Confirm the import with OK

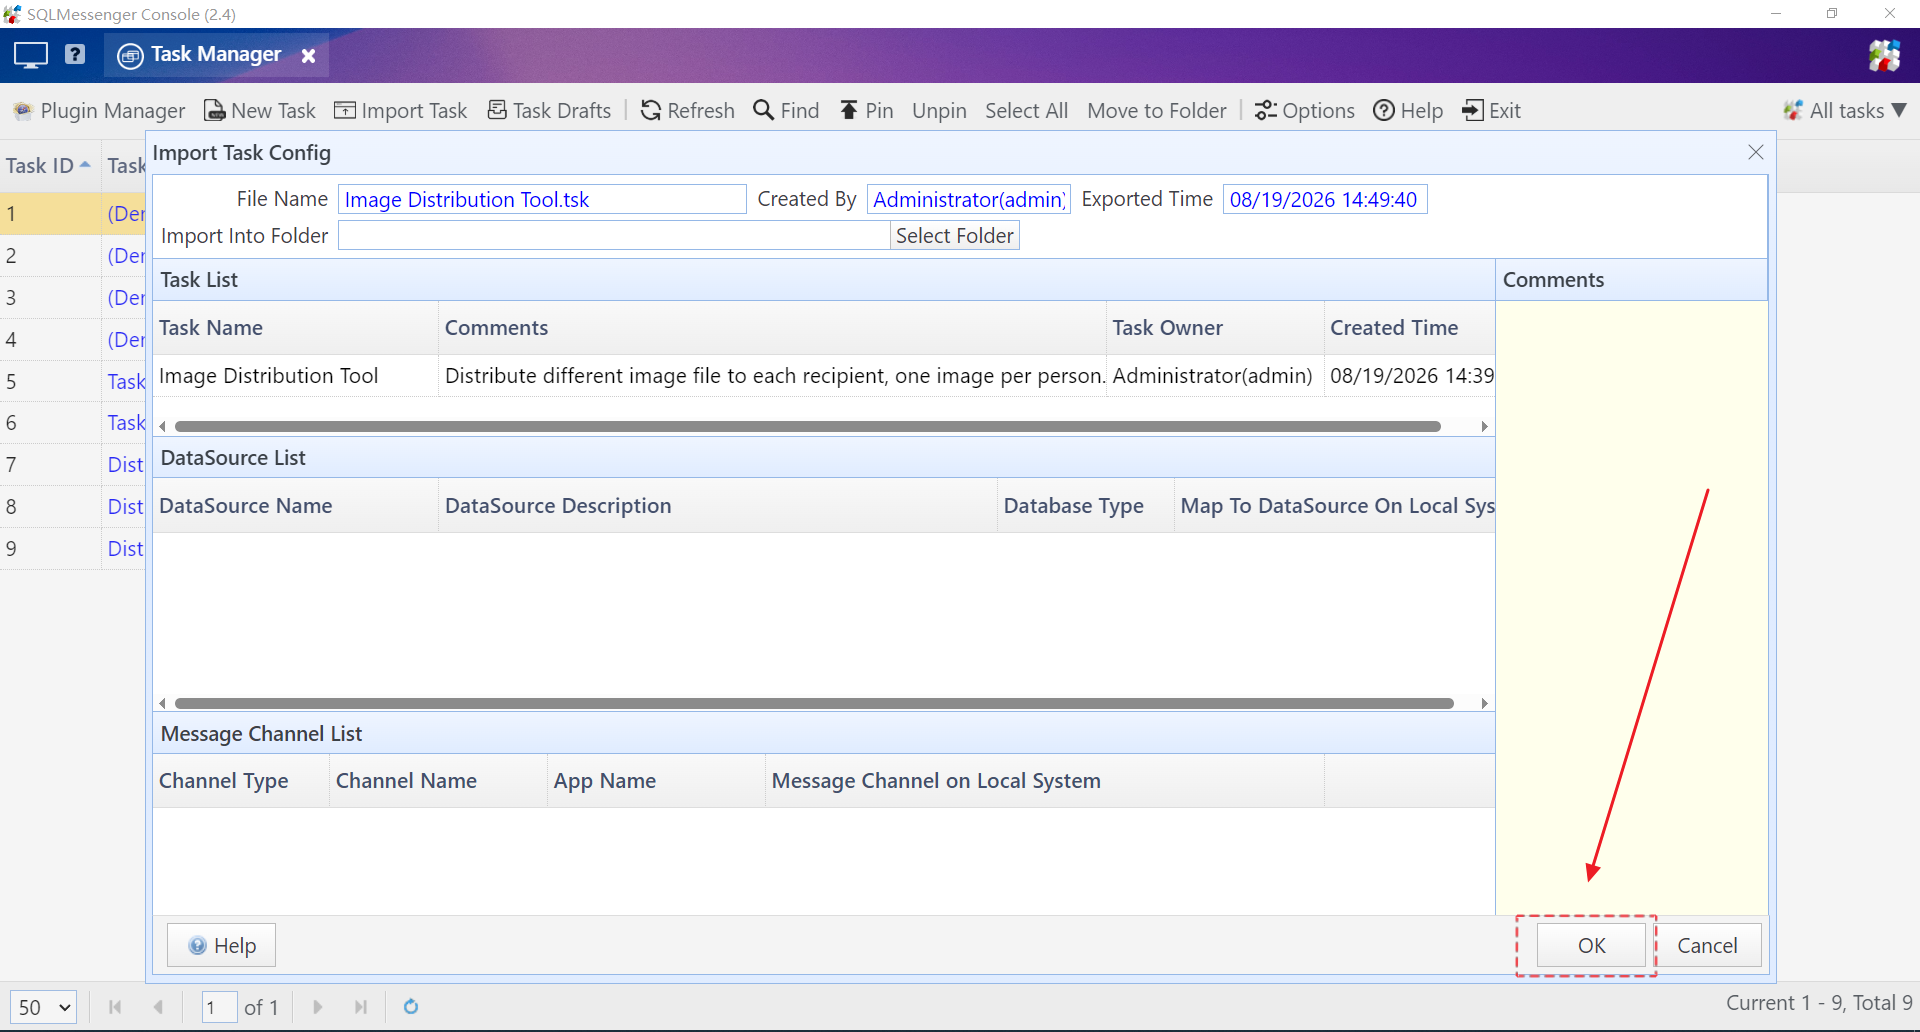coord(1591,945)
